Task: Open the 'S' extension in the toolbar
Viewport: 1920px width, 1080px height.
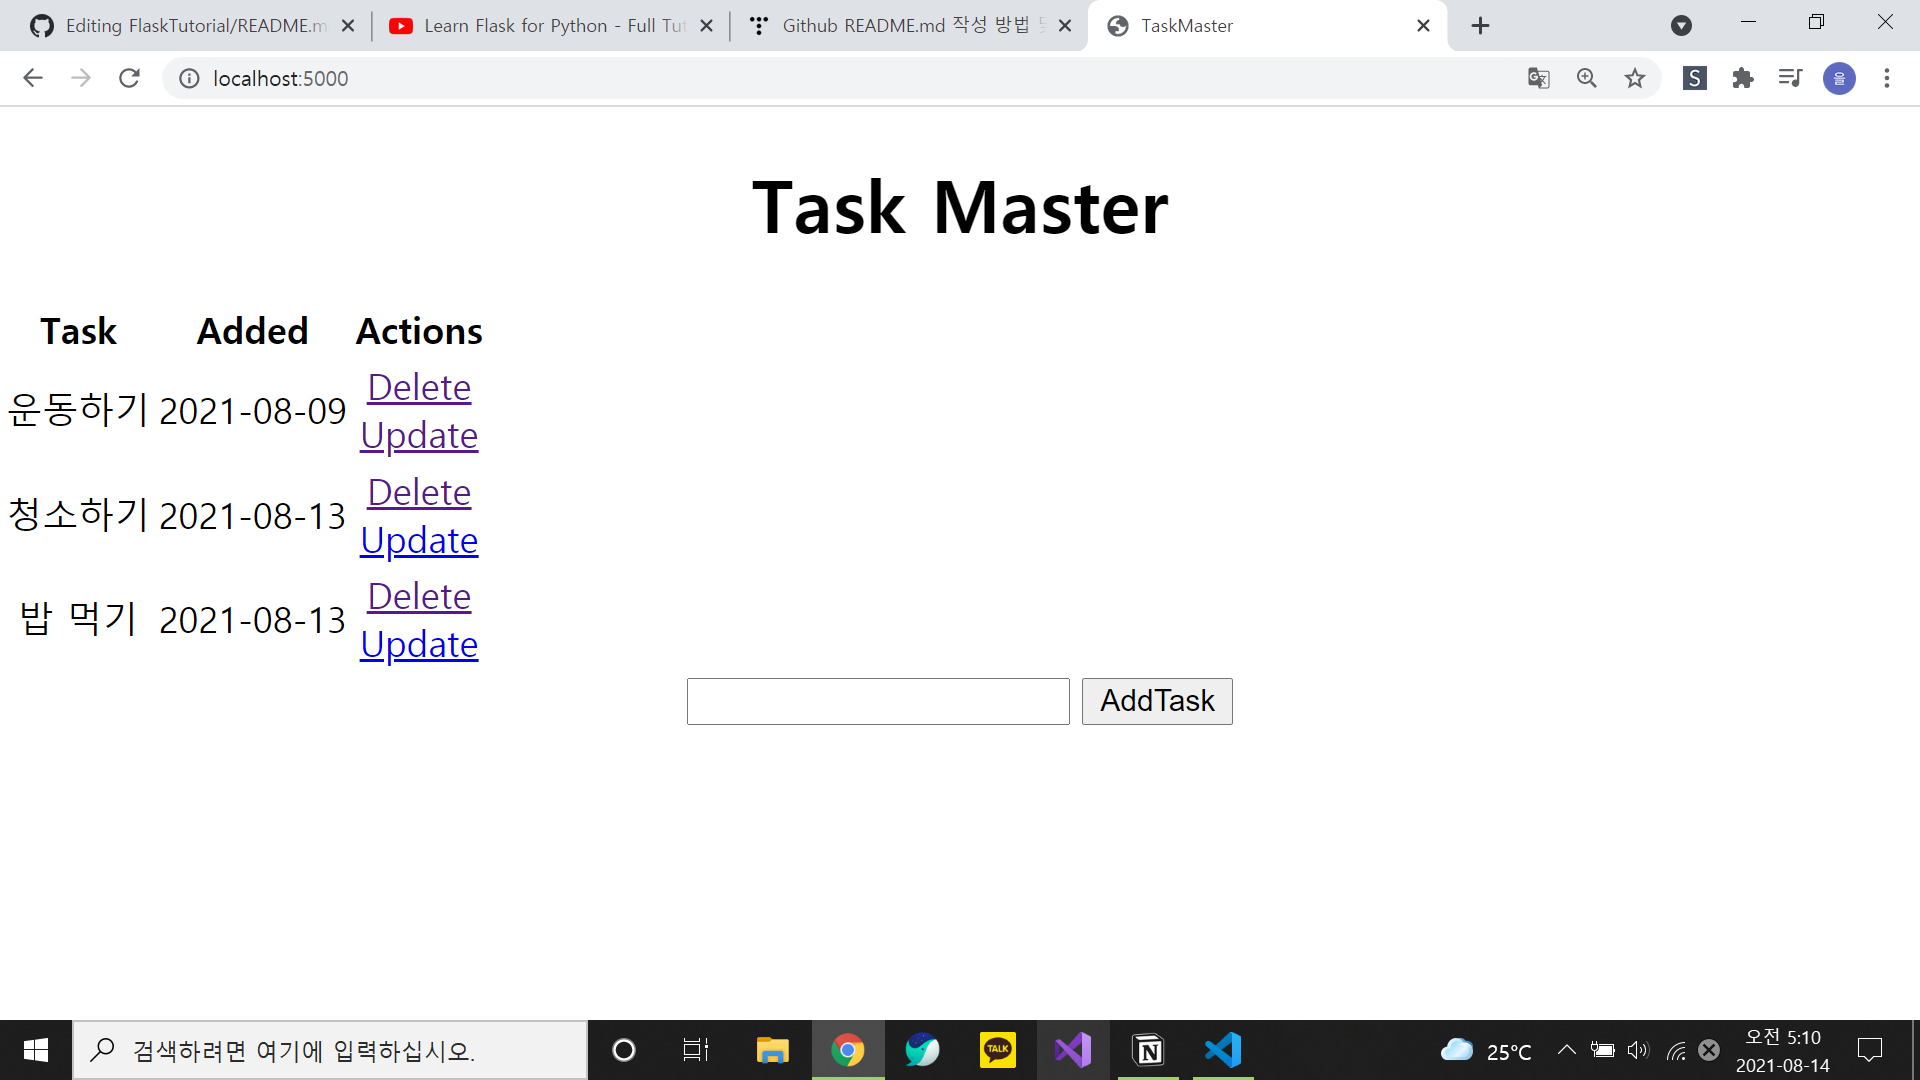Action: [1694, 78]
